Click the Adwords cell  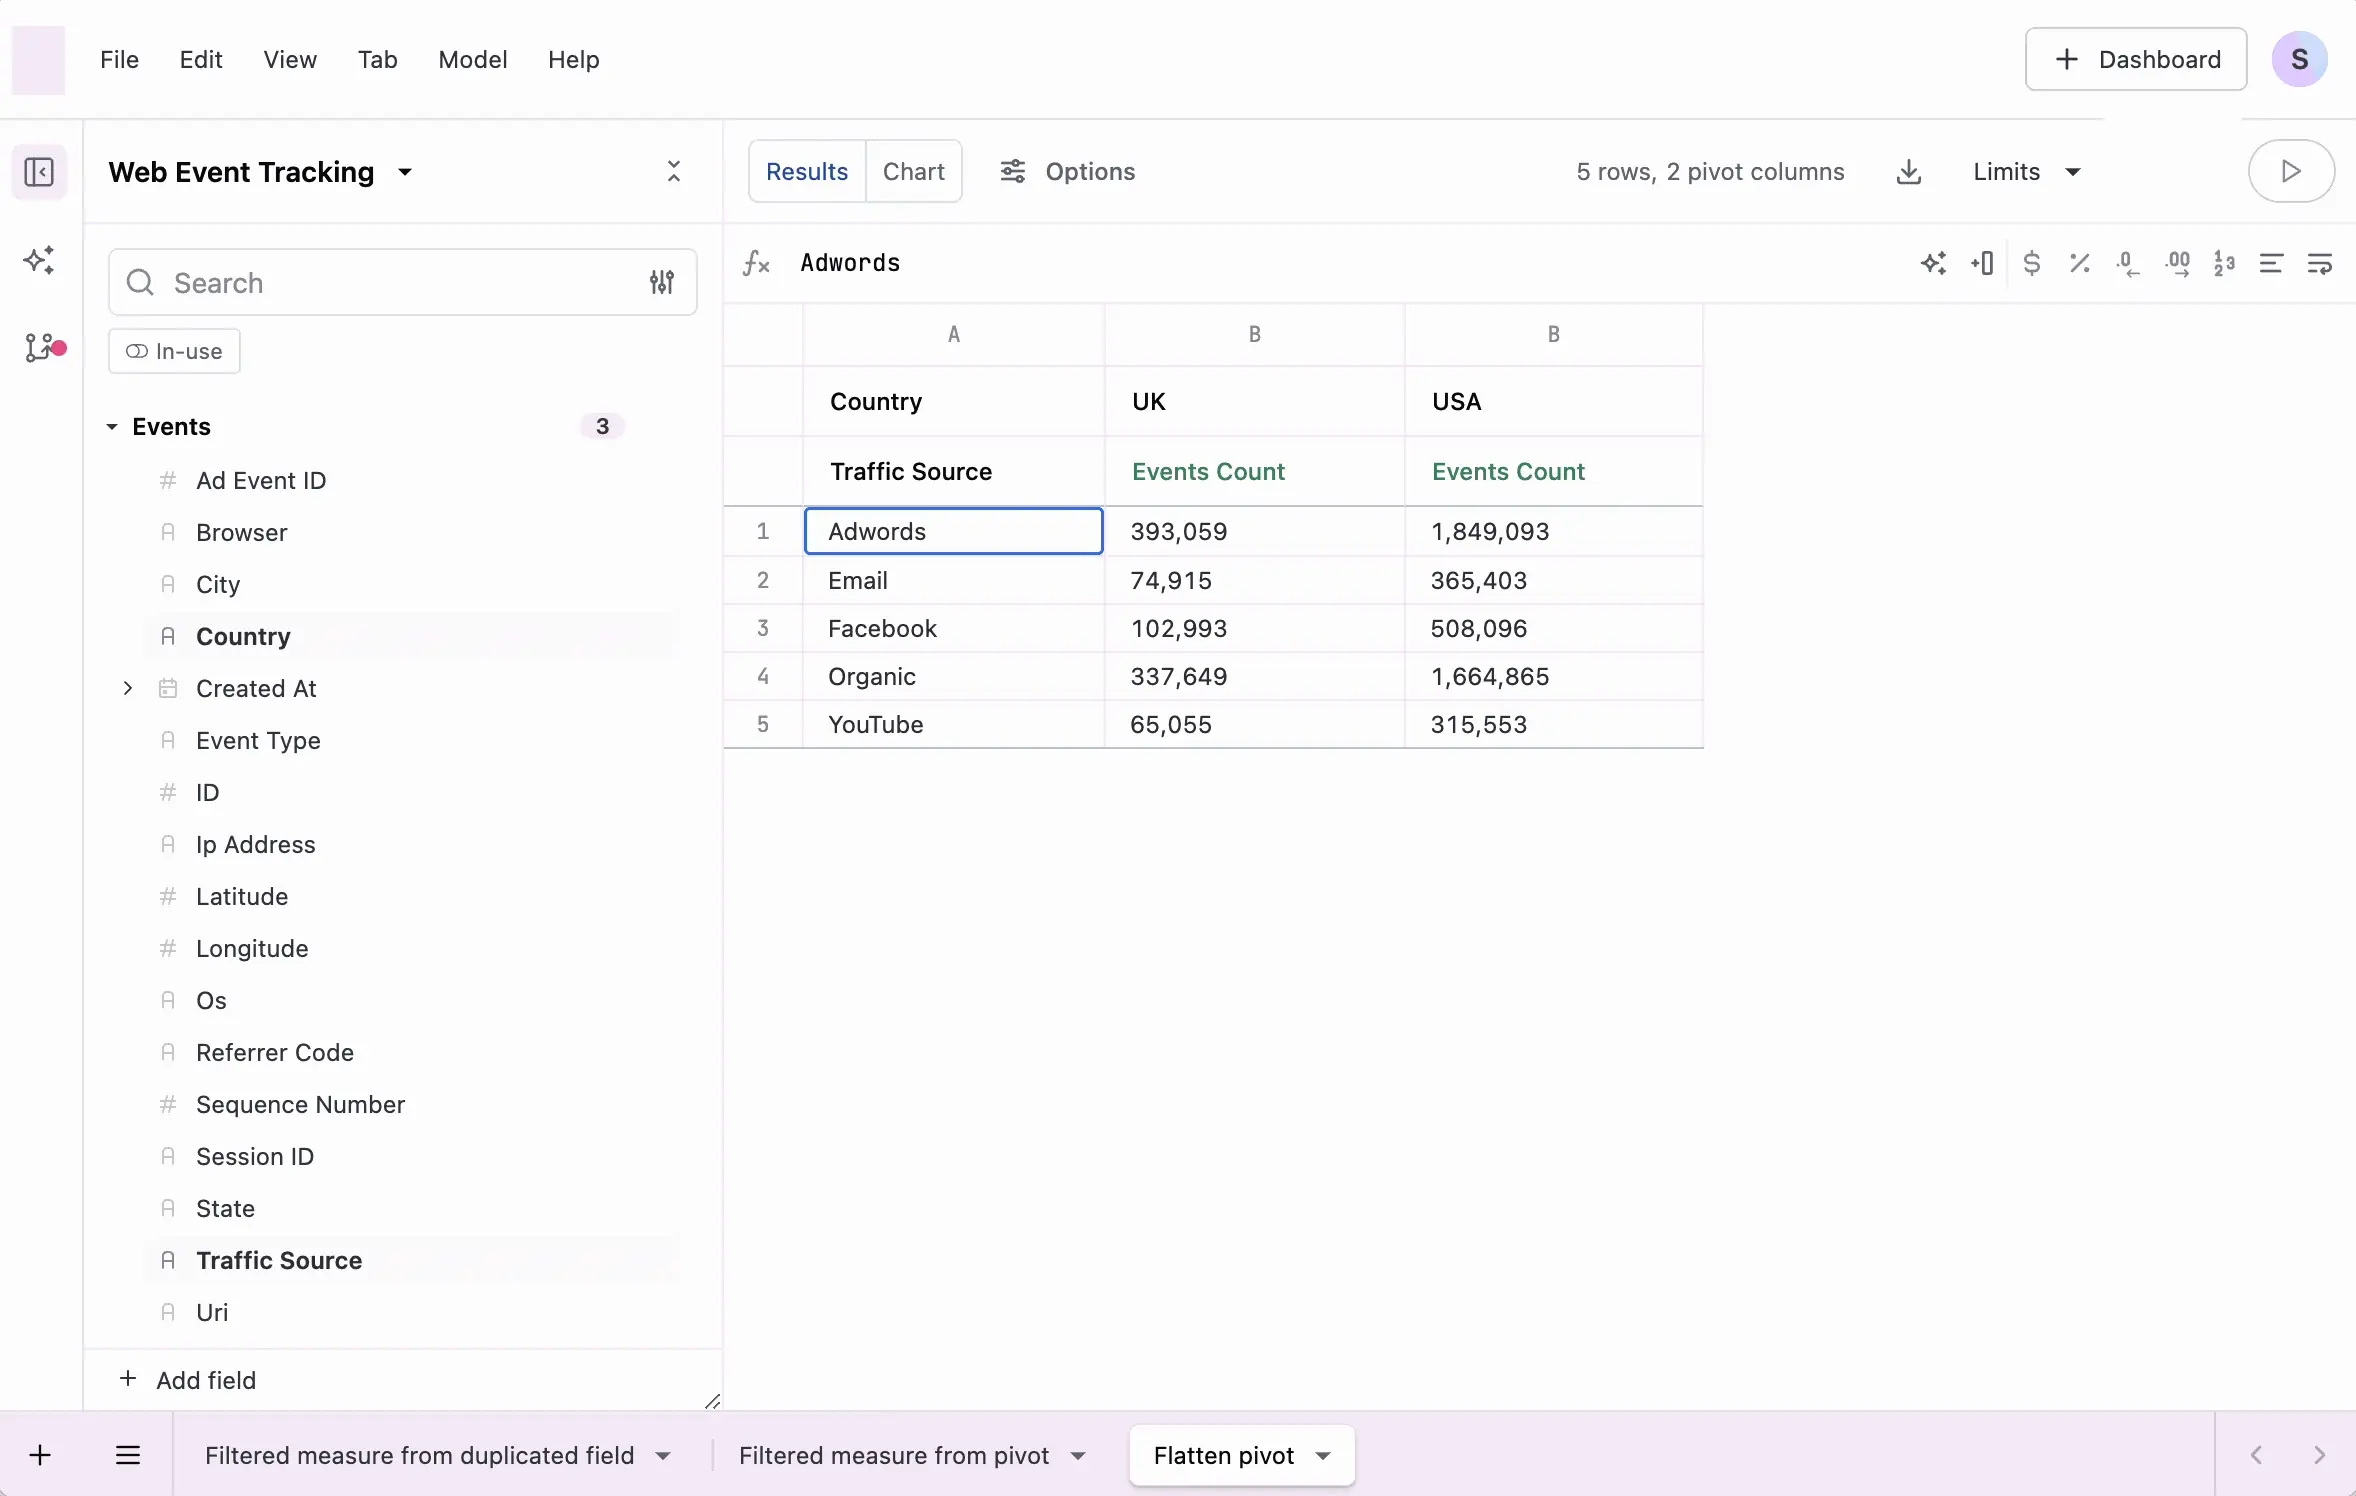click(x=953, y=531)
